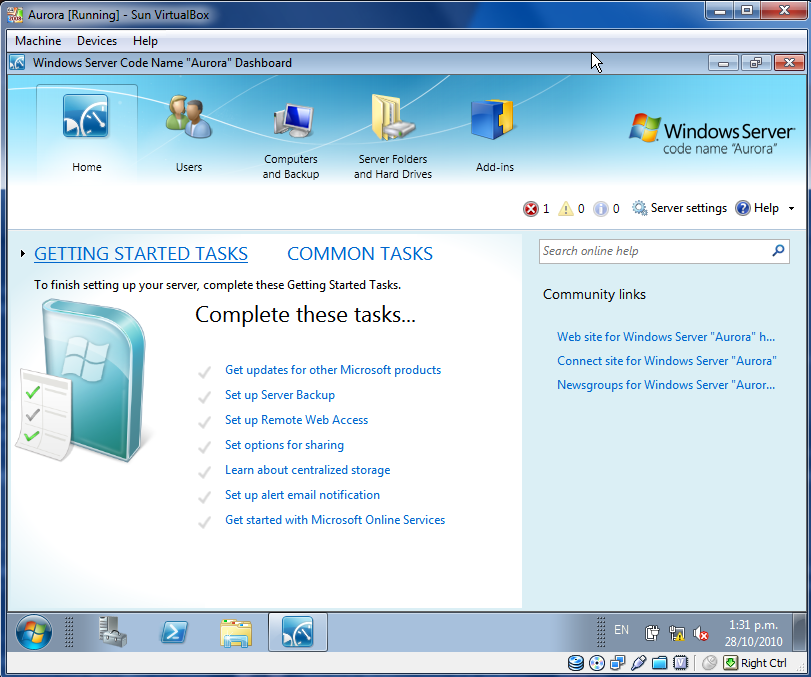Check off Set up Server Backup task
The image size is (811, 677).
tap(205, 396)
